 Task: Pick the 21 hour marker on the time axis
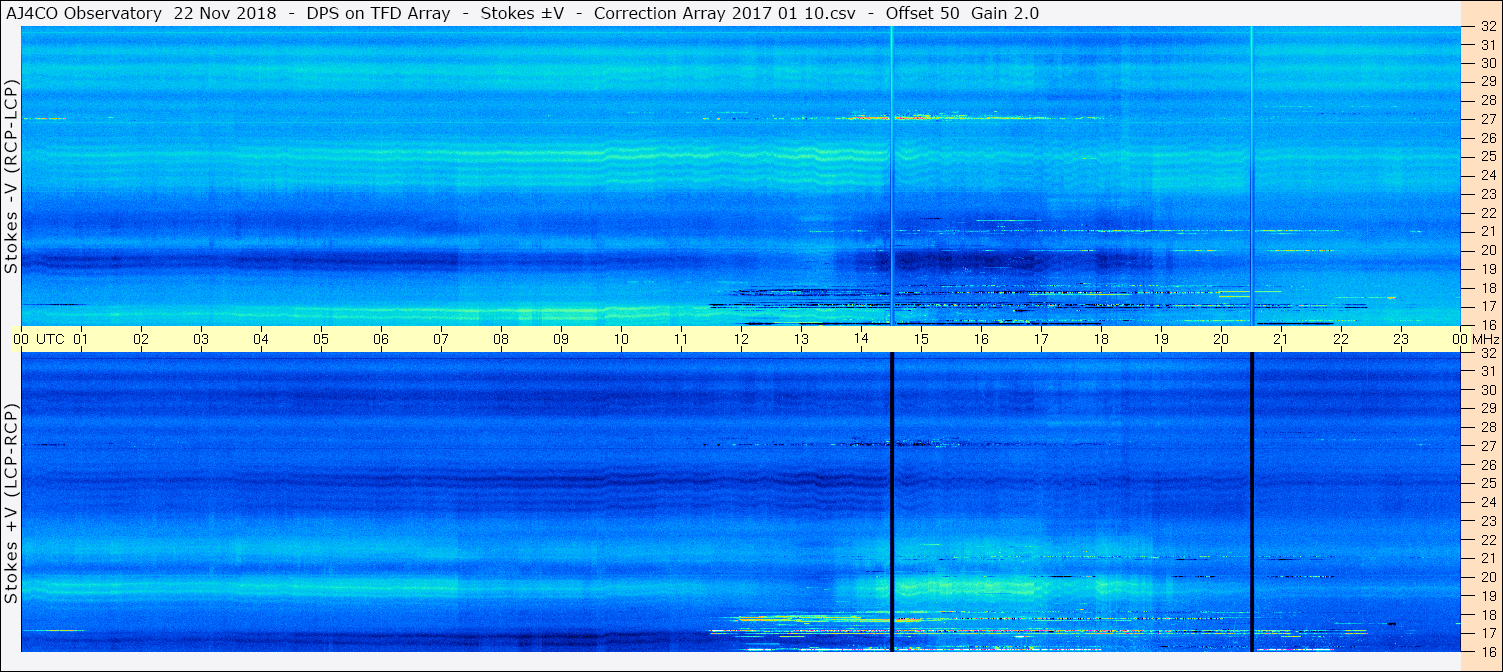click(1281, 339)
